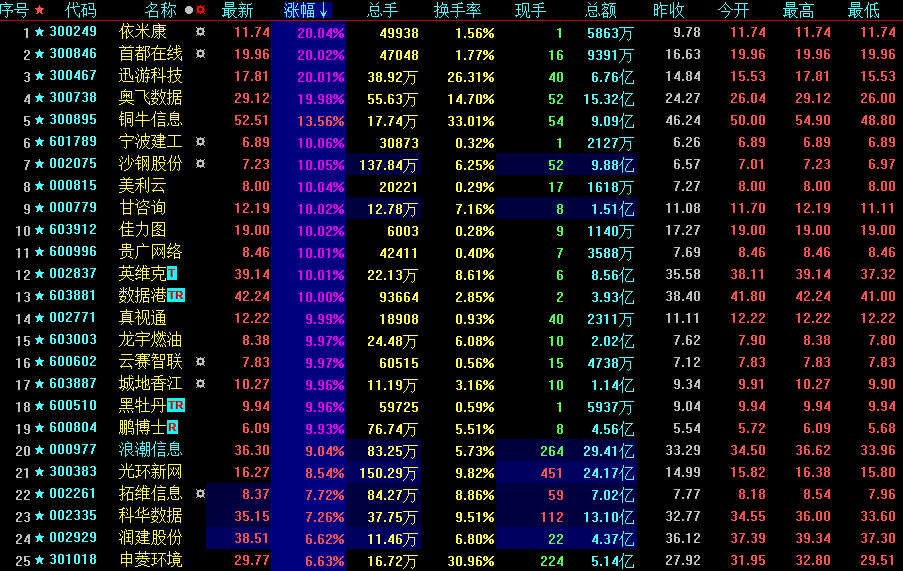Click stock code 000977
This screenshot has width=903, height=571.
pyautogui.click(x=73, y=450)
